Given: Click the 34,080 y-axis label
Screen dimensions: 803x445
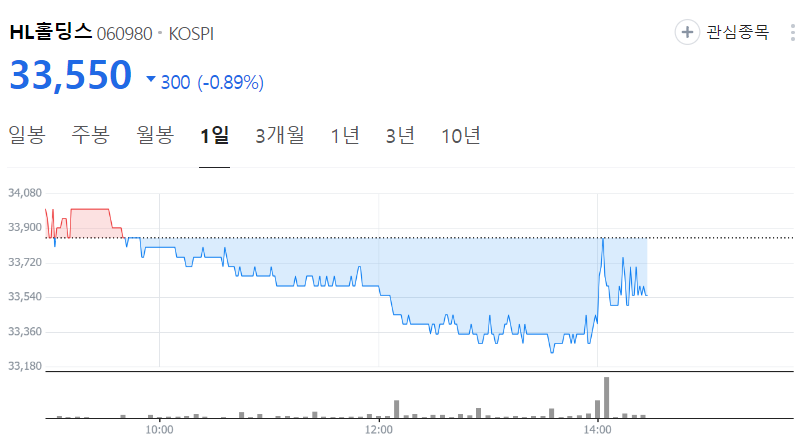Looking at the screenshot, I should [25, 193].
